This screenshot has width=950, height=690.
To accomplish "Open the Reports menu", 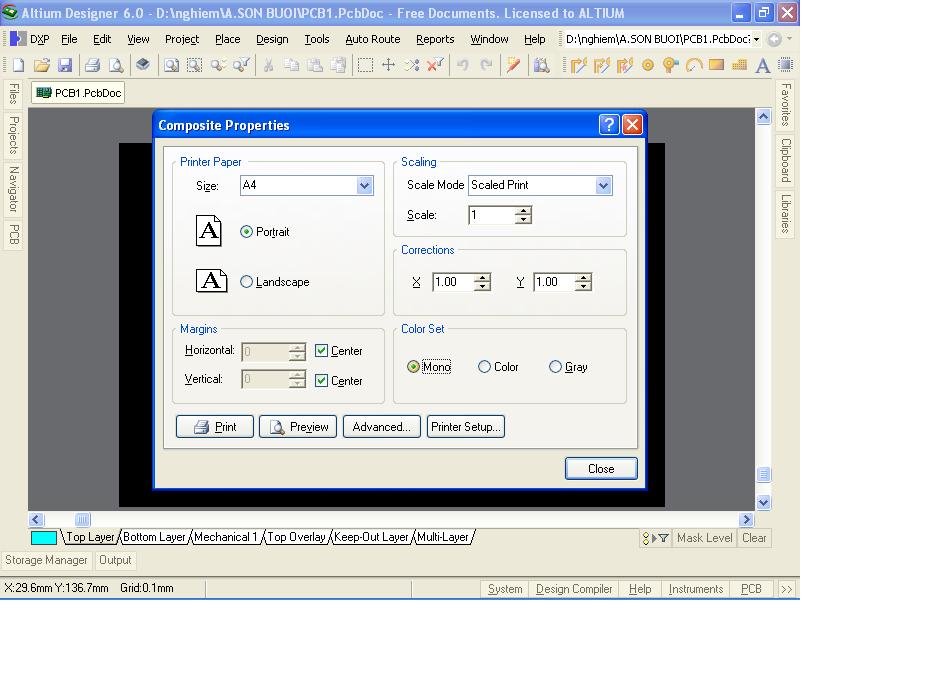I will pos(435,39).
